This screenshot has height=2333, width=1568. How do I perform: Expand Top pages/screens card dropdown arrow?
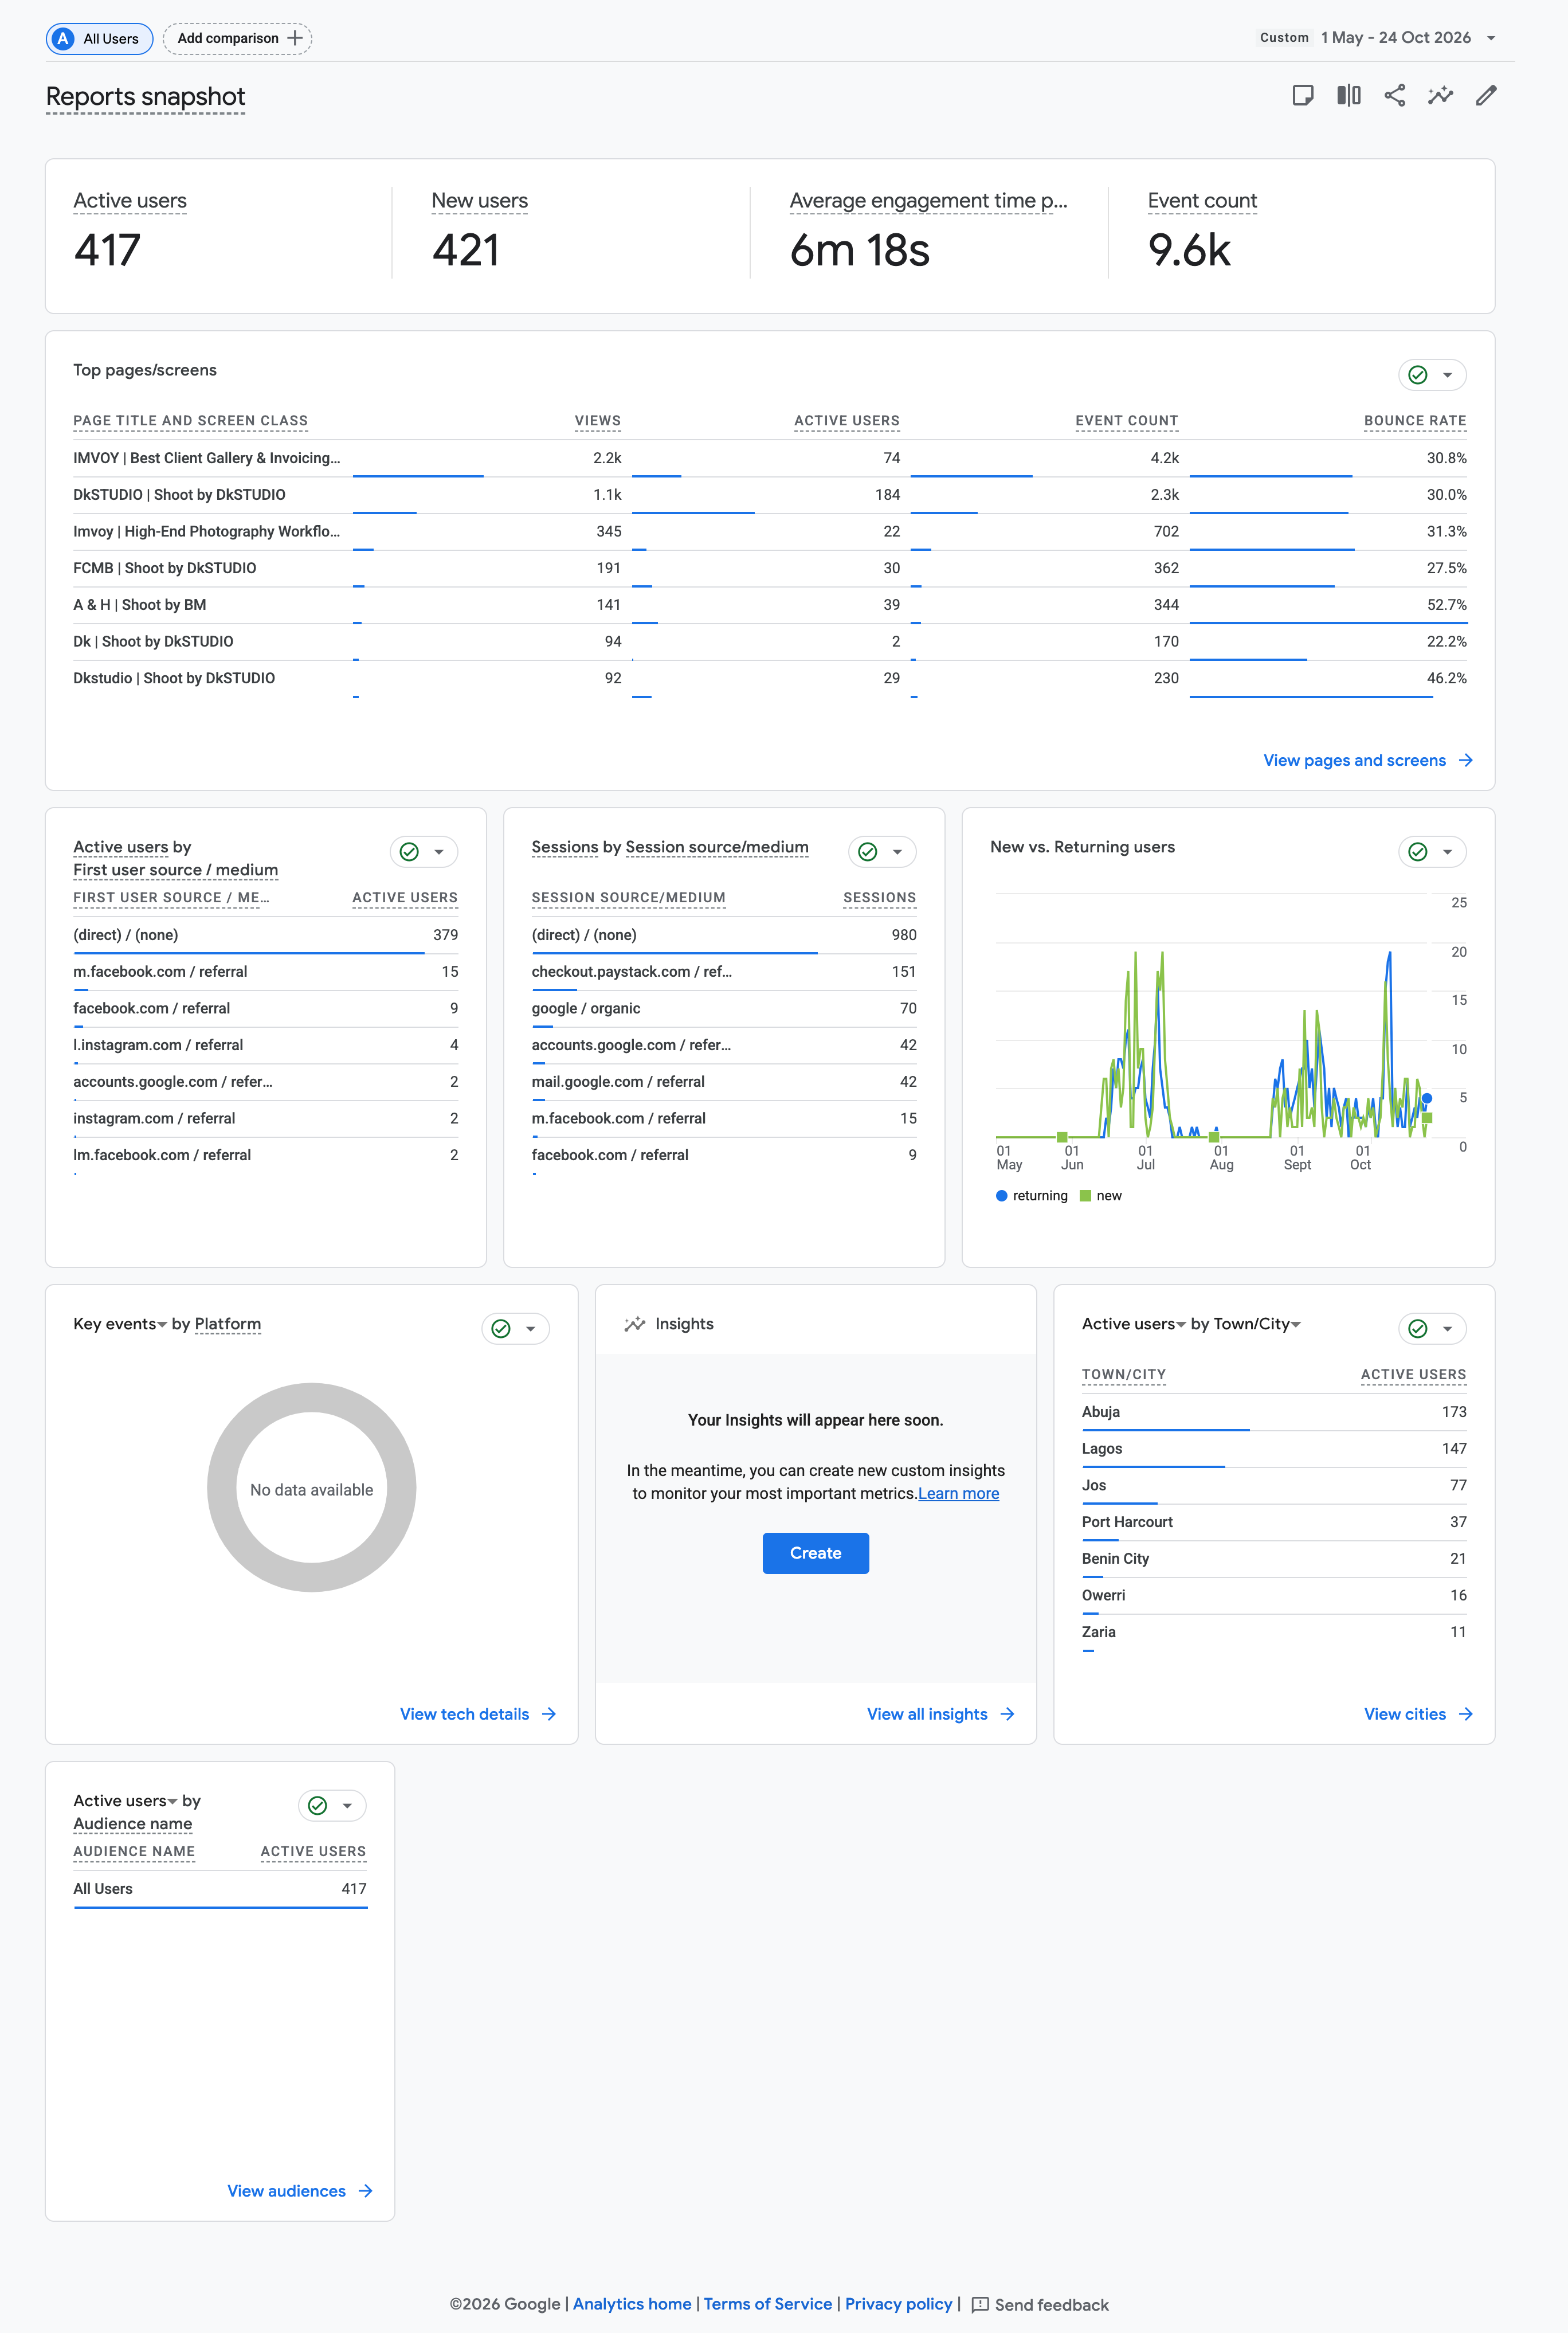1447,375
